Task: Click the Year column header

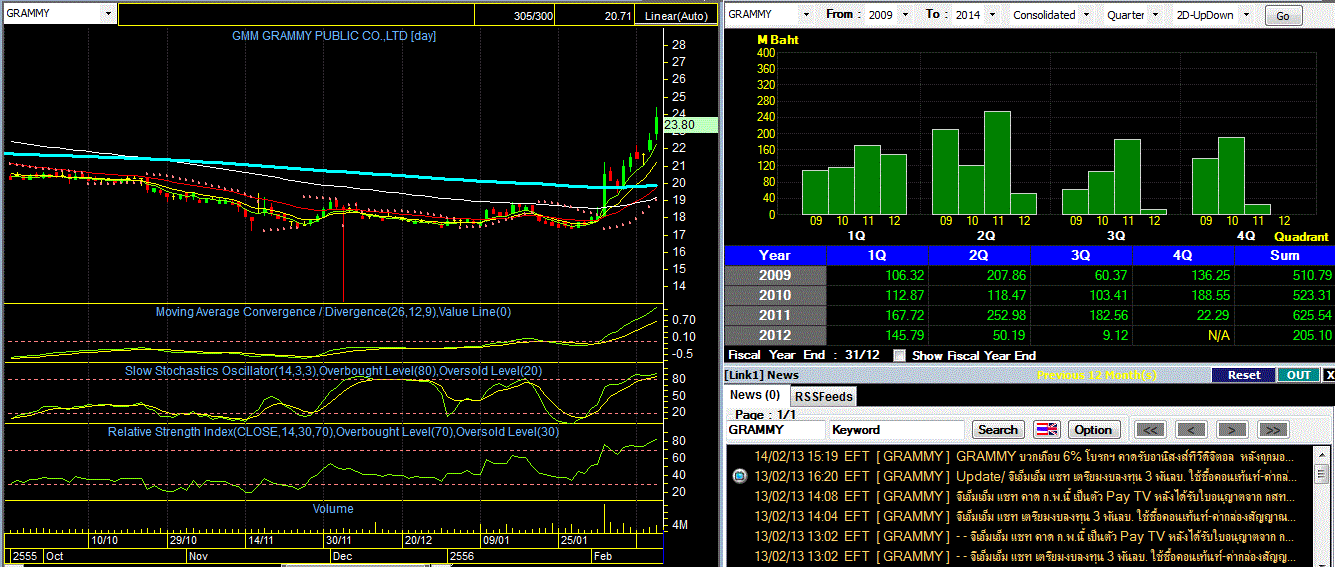Action: tap(775, 255)
